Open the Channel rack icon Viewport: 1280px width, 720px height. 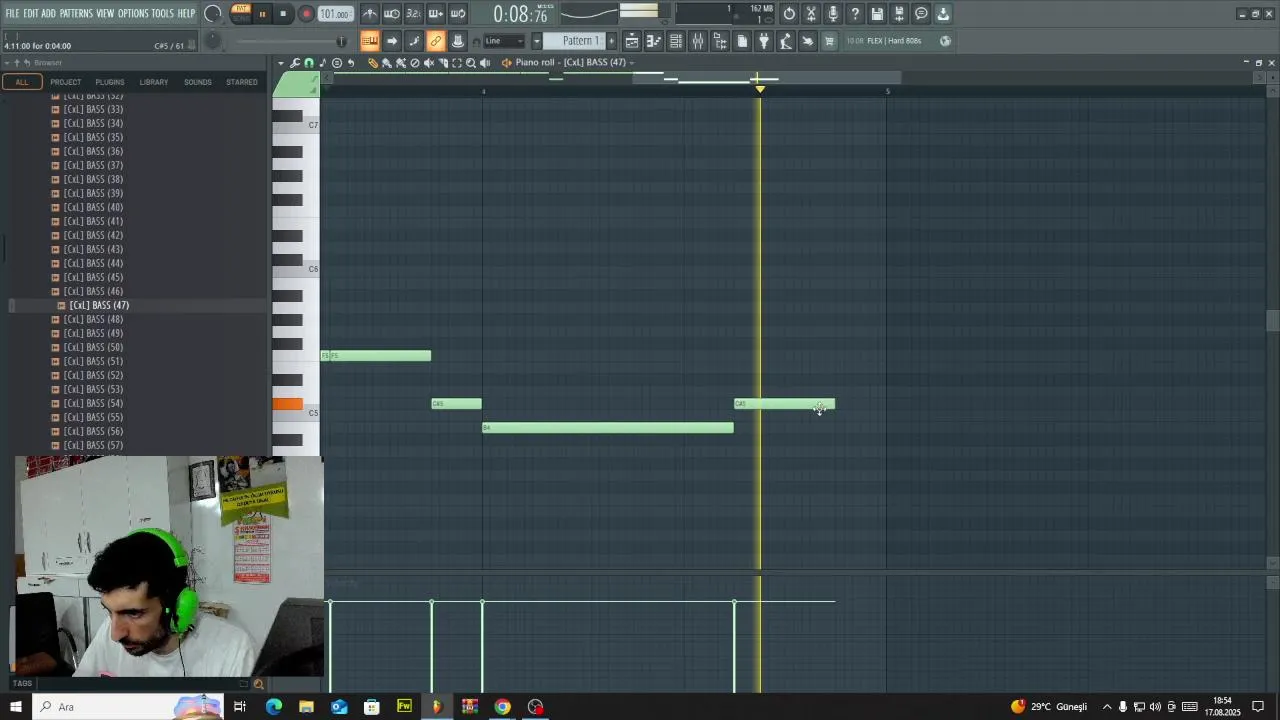pos(677,41)
